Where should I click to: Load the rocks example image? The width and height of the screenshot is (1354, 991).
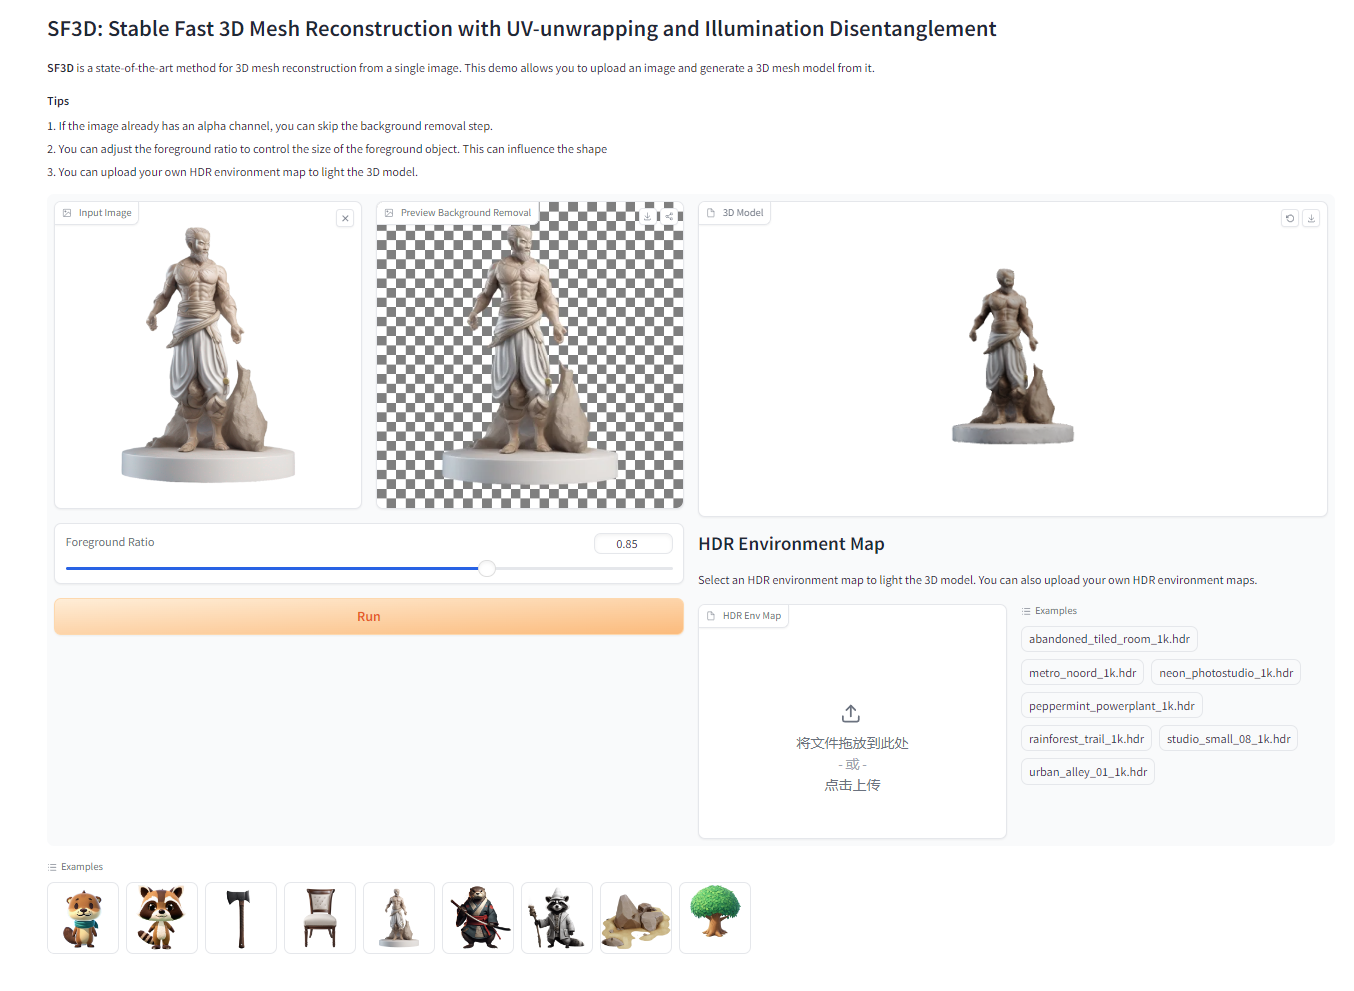point(636,918)
